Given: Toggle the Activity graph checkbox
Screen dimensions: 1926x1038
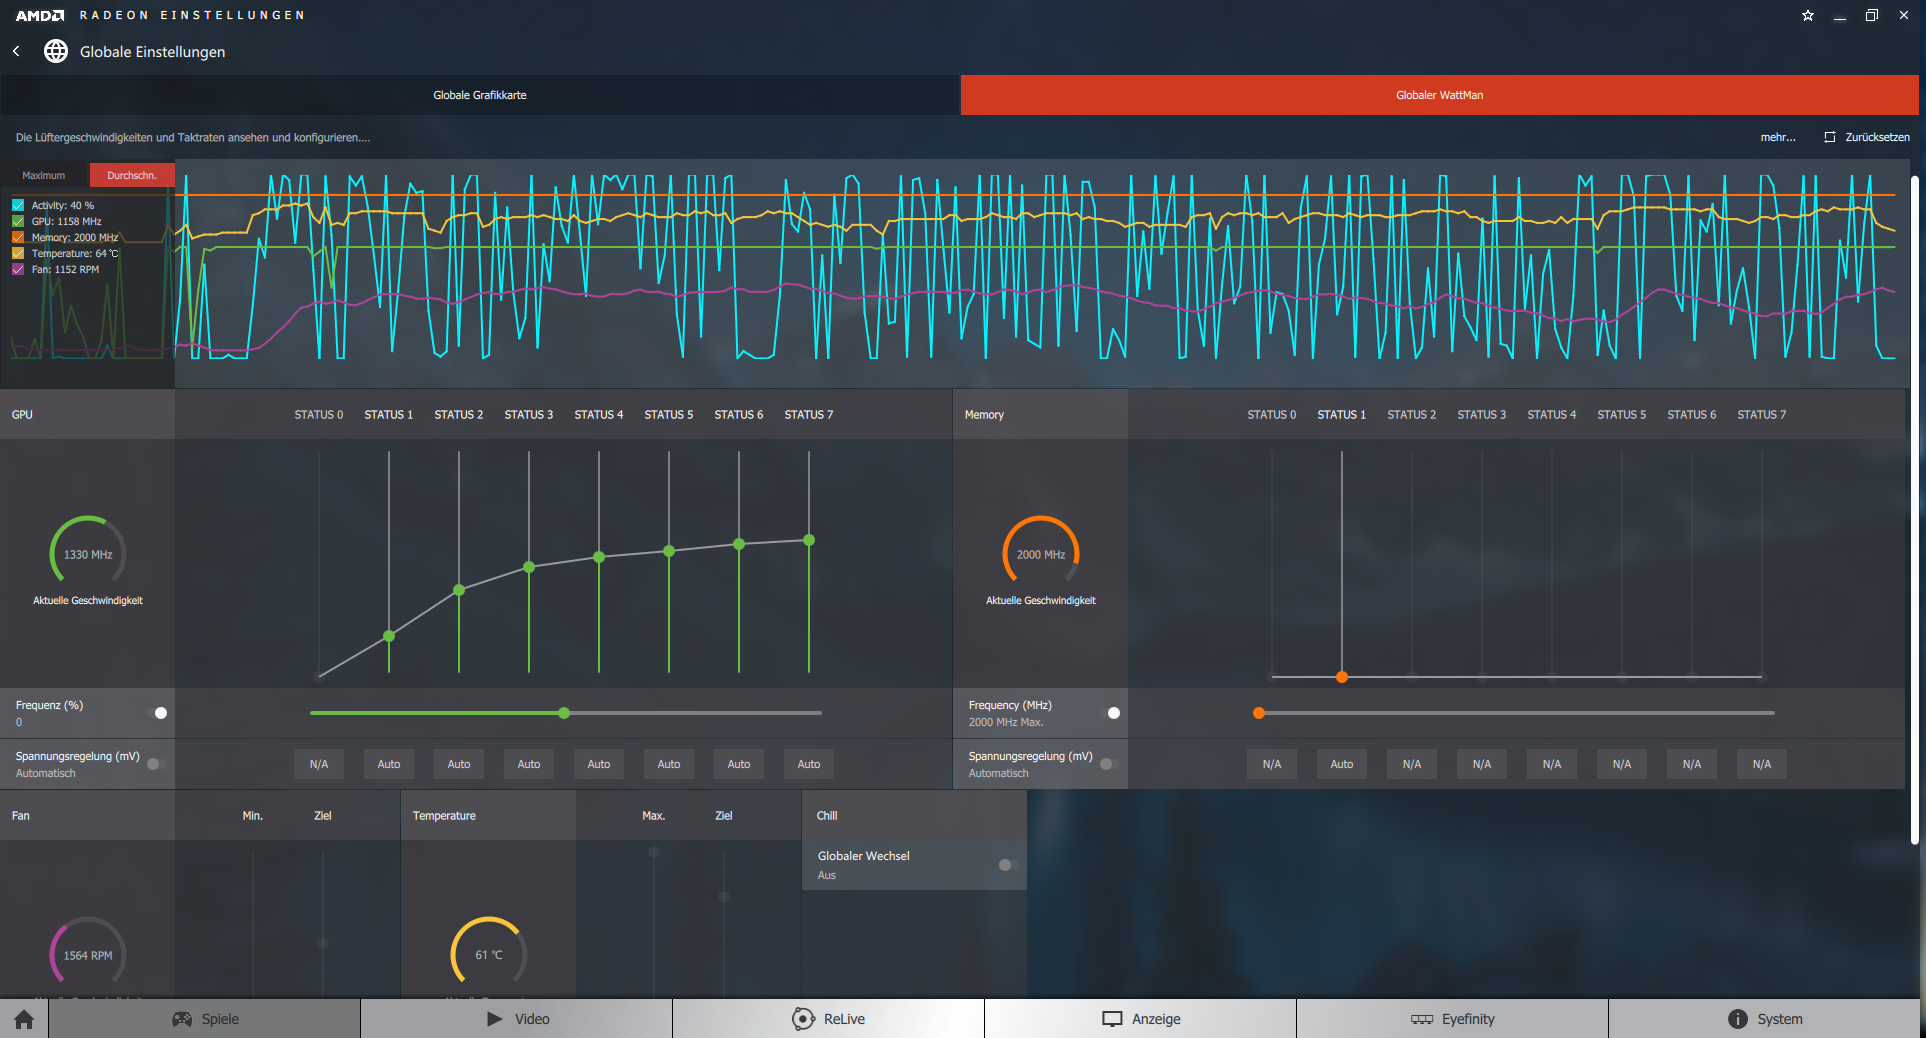Looking at the screenshot, I should tap(18, 205).
